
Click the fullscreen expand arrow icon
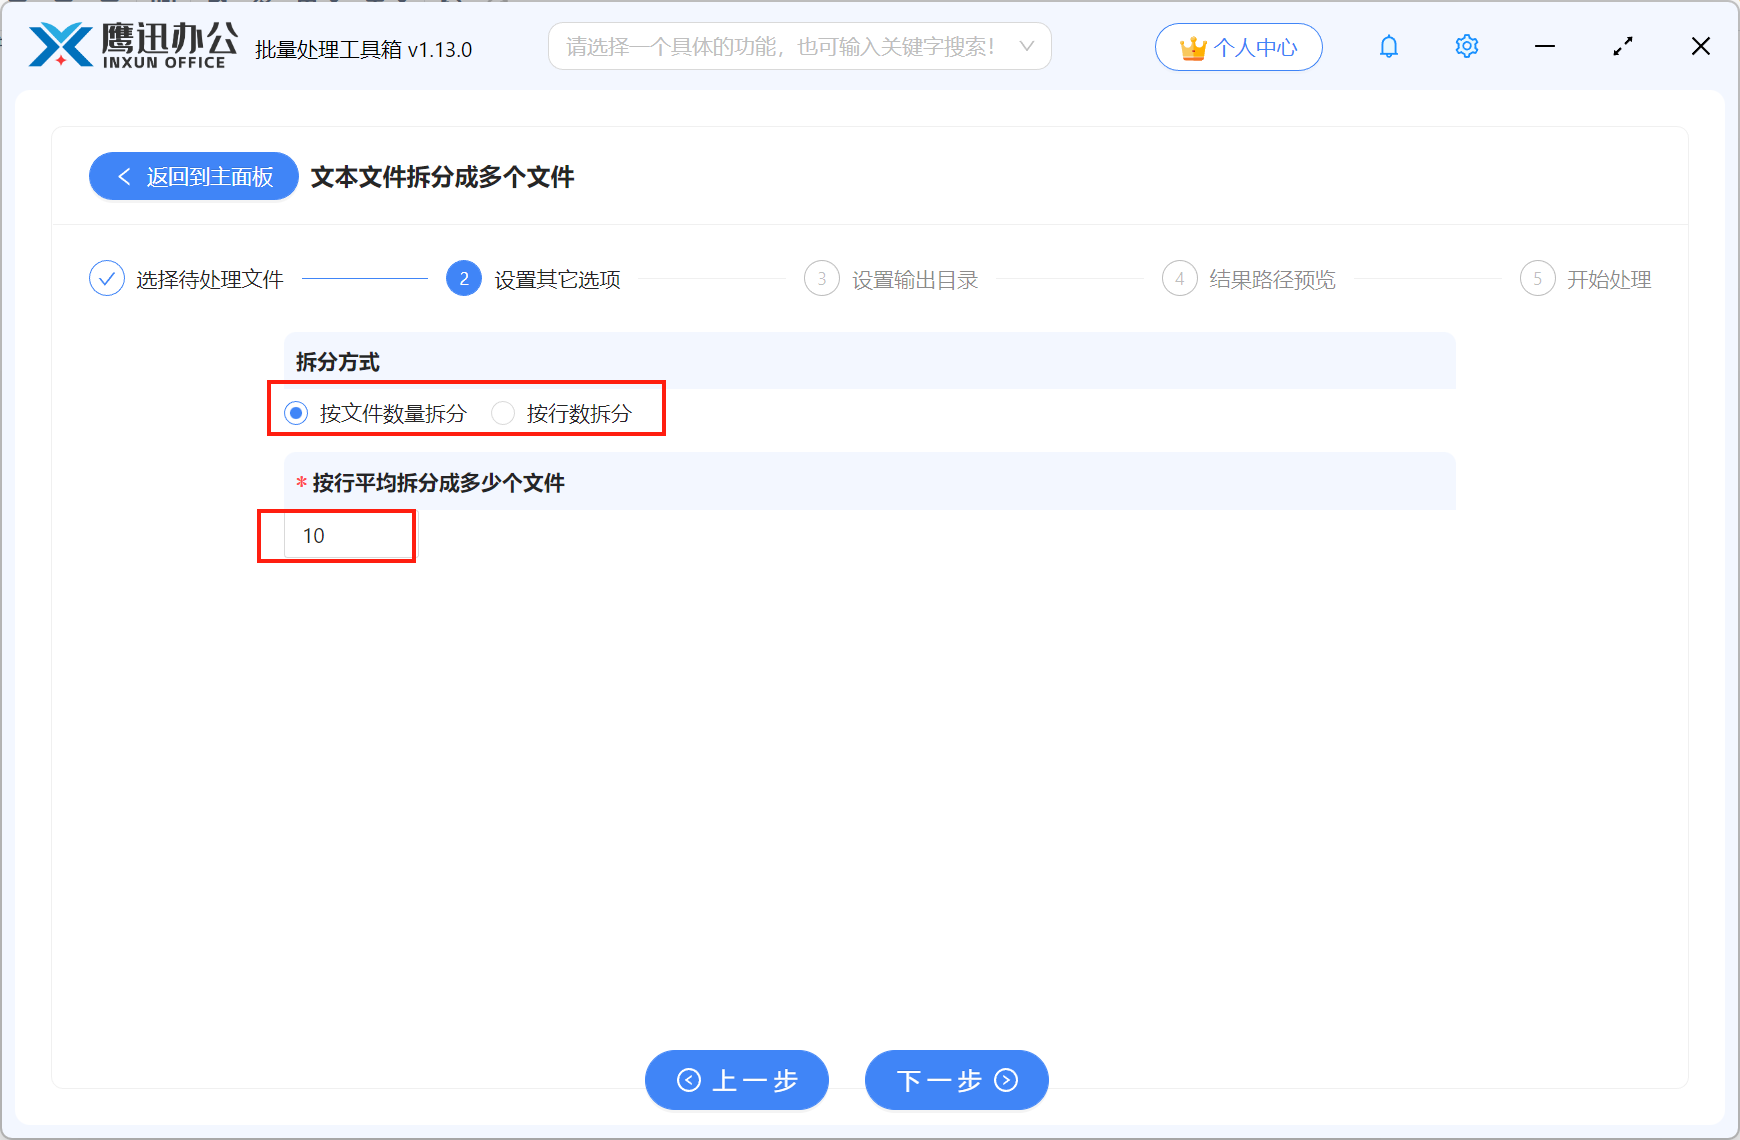point(1623,46)
